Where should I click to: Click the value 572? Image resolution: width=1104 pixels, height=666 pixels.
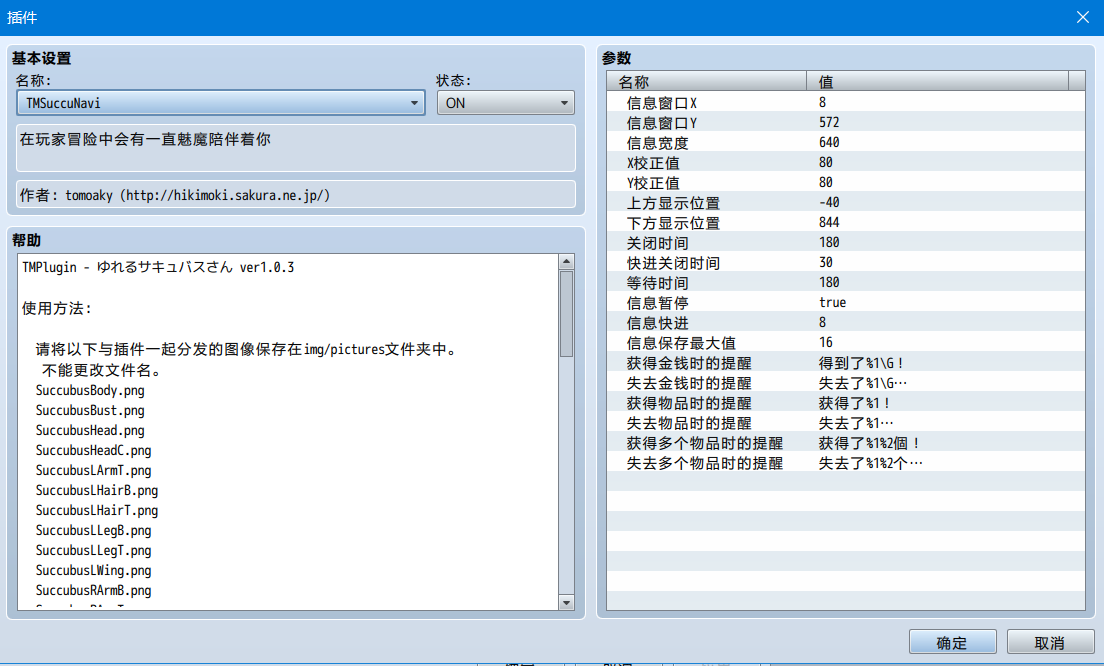pos(829,122)
